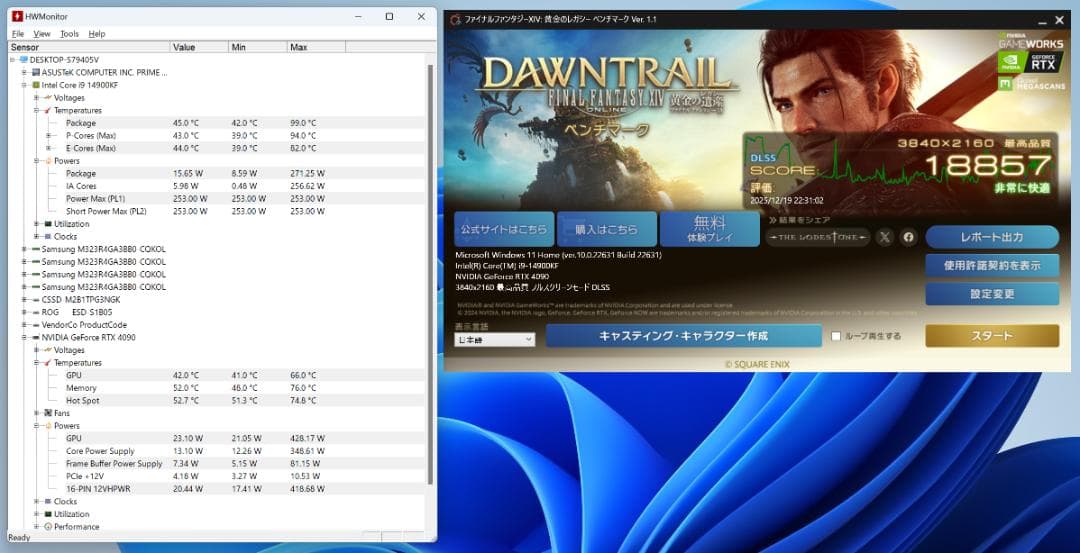
Task: Open the Help menu in HWMonitor
Action: tap(97, 34)
